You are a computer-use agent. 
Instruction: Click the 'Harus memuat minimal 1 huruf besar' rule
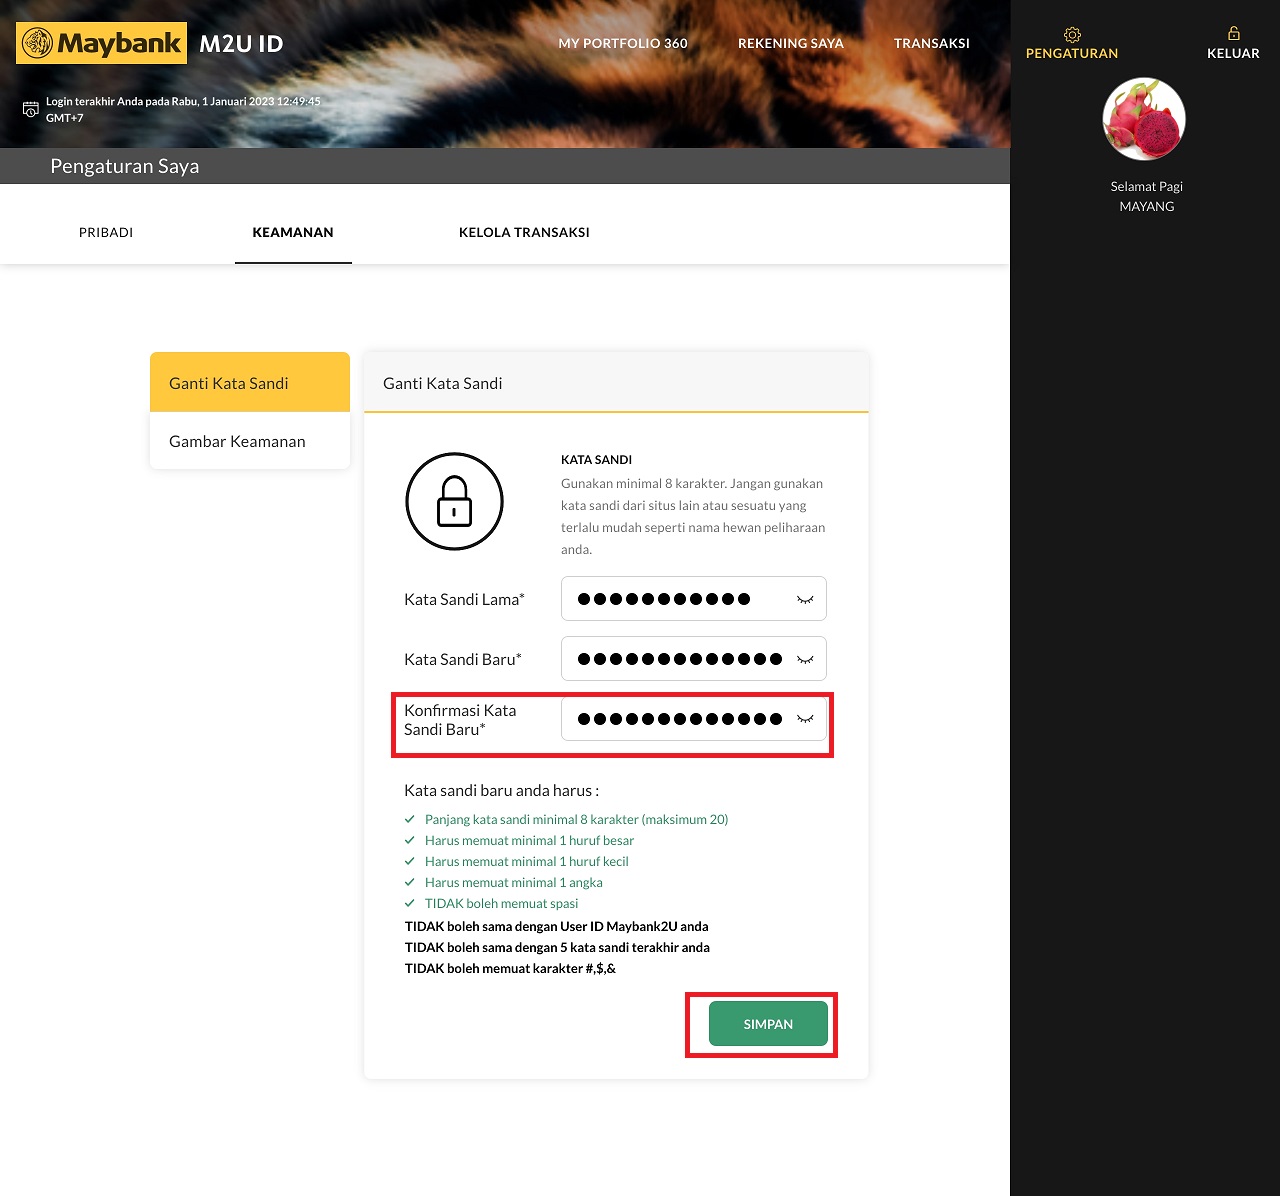529,840
